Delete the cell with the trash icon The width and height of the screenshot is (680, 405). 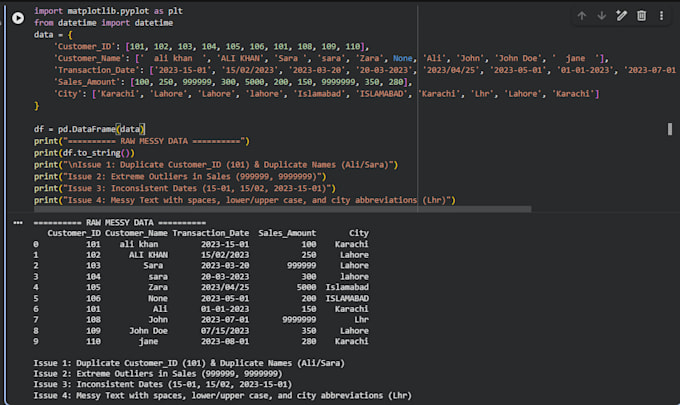(x=641, y=16)
